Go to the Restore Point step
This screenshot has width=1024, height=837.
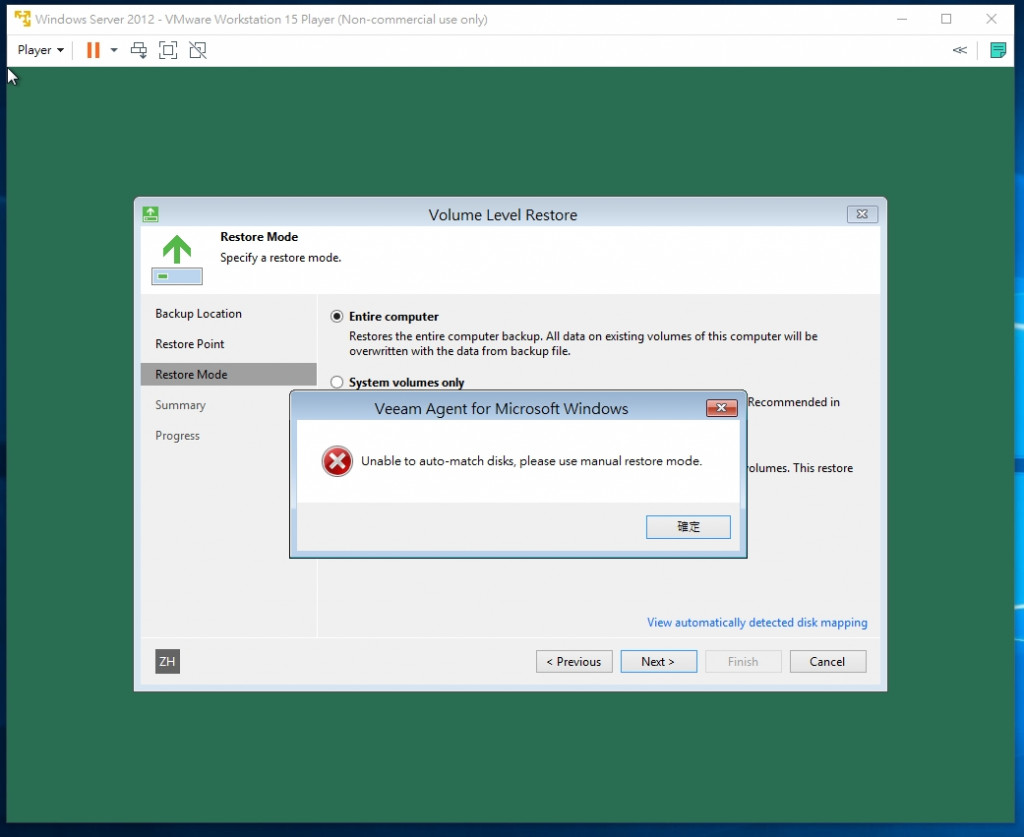coord(189,344)
